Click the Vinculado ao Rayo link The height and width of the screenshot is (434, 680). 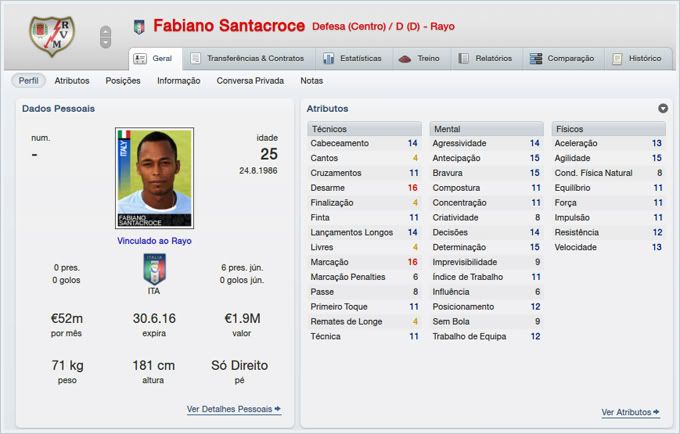(154, 240)
